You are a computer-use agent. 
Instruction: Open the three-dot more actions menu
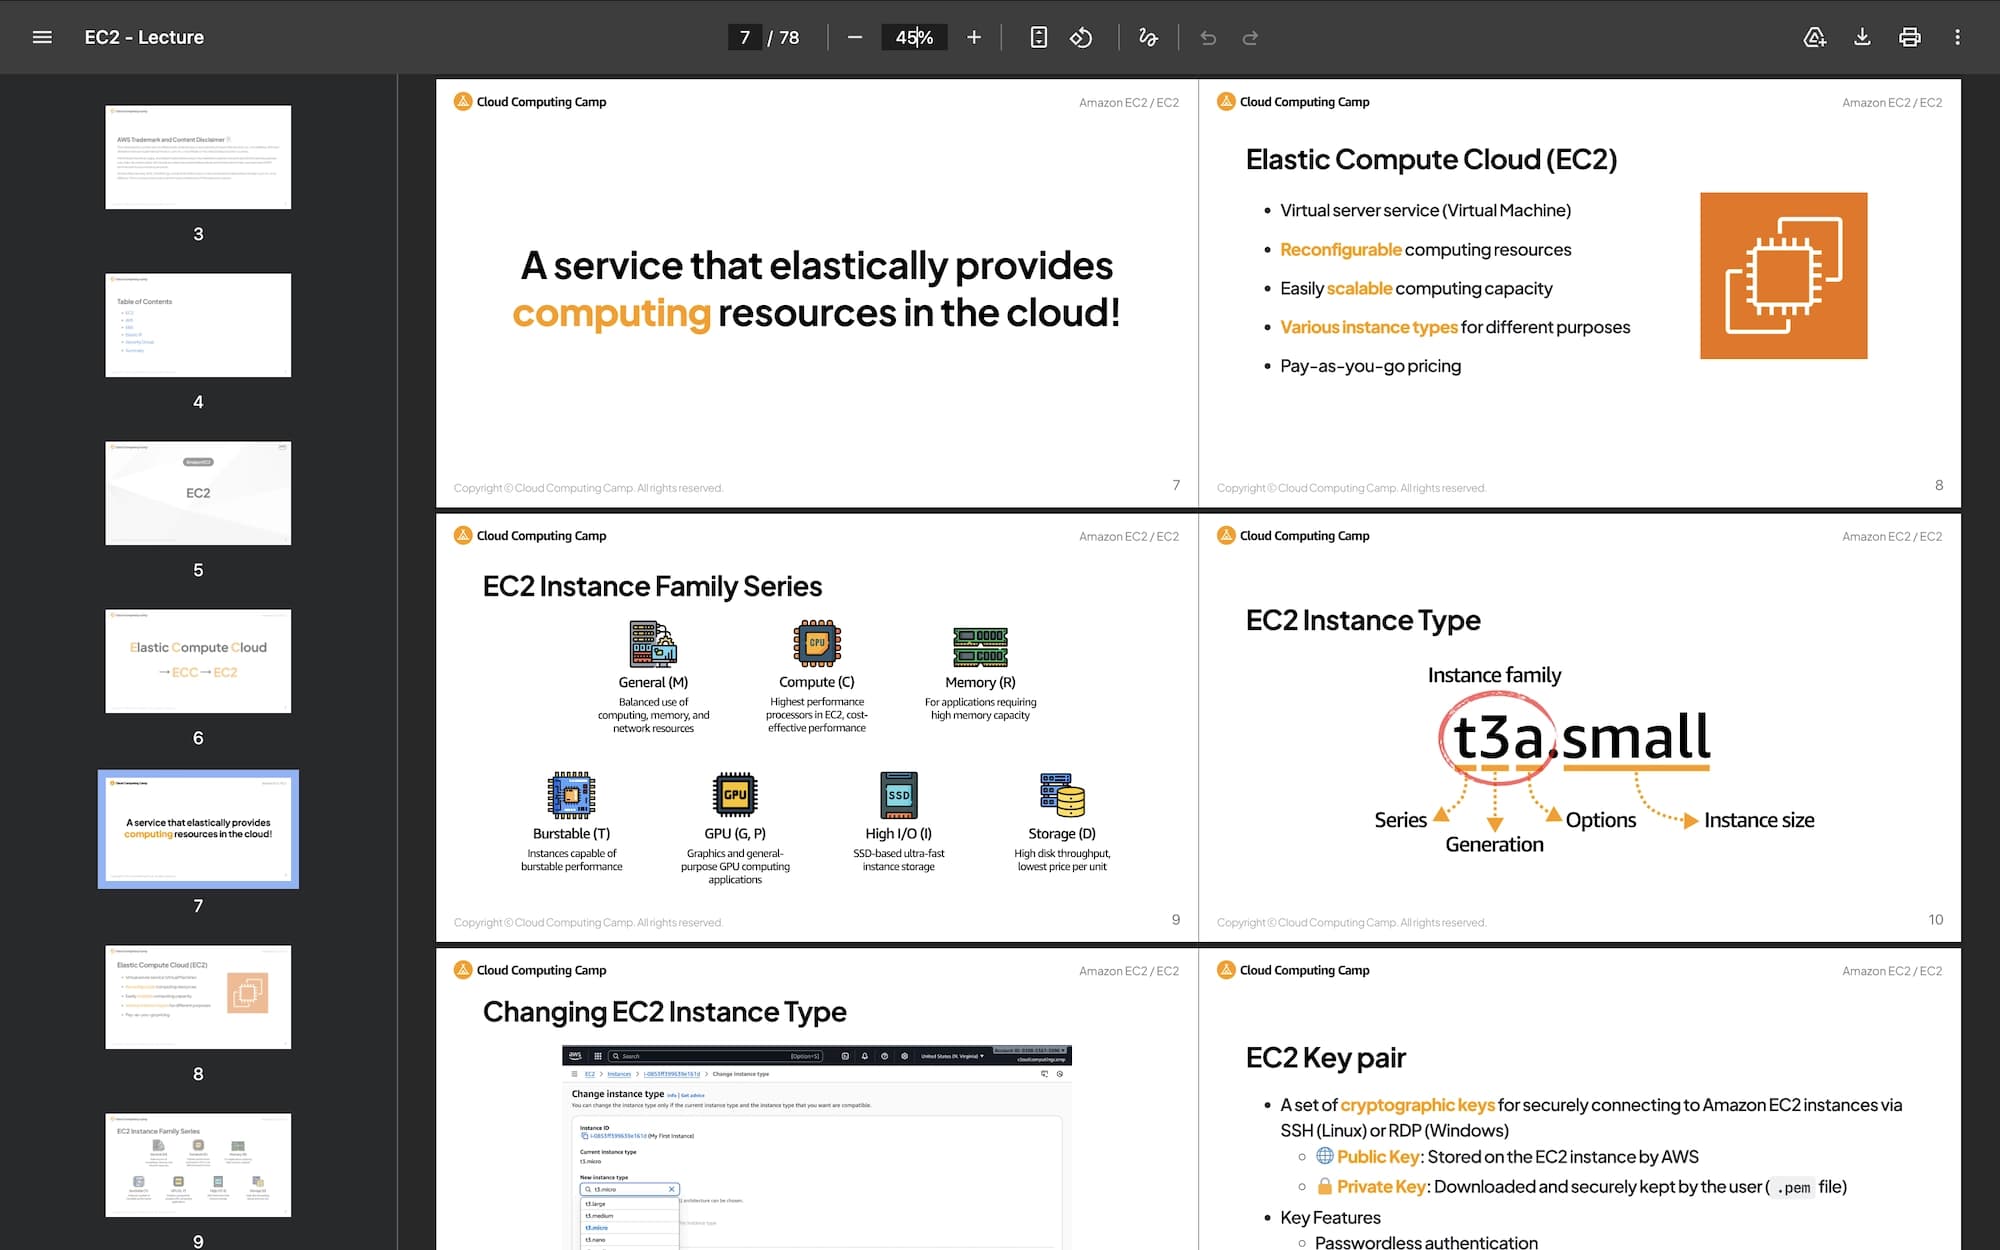click(1957, 37)
